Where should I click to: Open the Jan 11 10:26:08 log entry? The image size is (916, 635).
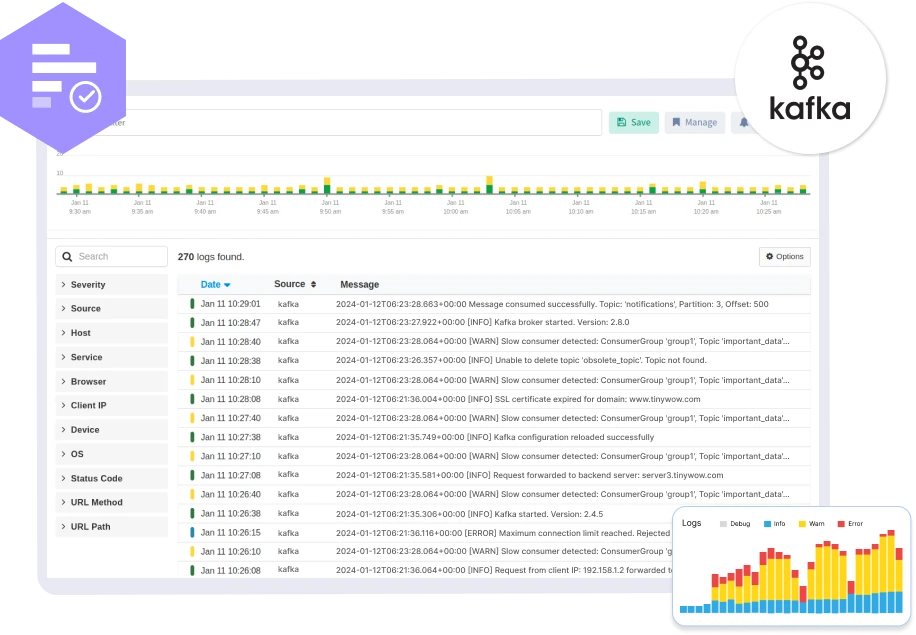425,570
